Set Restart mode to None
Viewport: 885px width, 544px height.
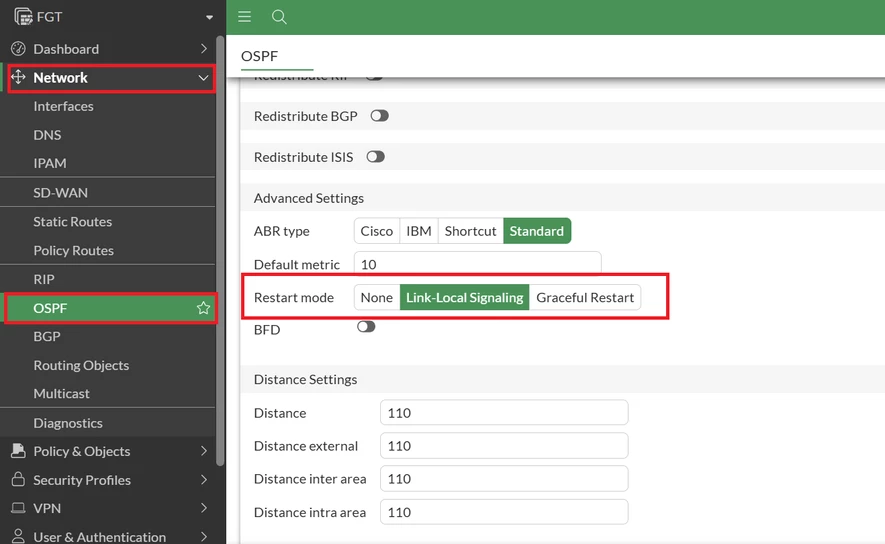click(376, 297)
